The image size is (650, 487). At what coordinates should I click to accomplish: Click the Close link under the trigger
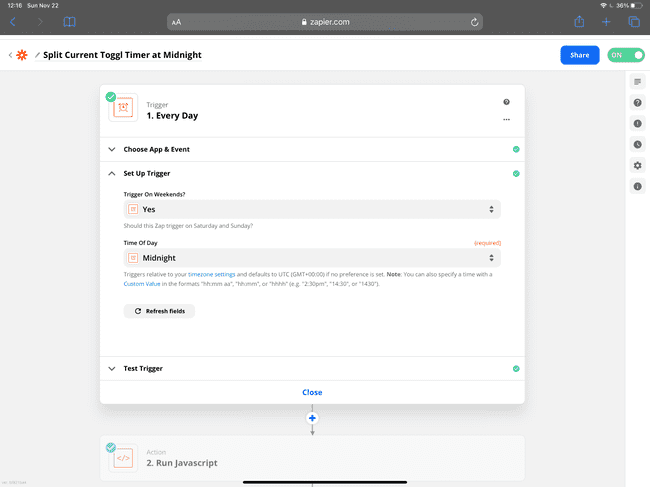click(312, 392)
